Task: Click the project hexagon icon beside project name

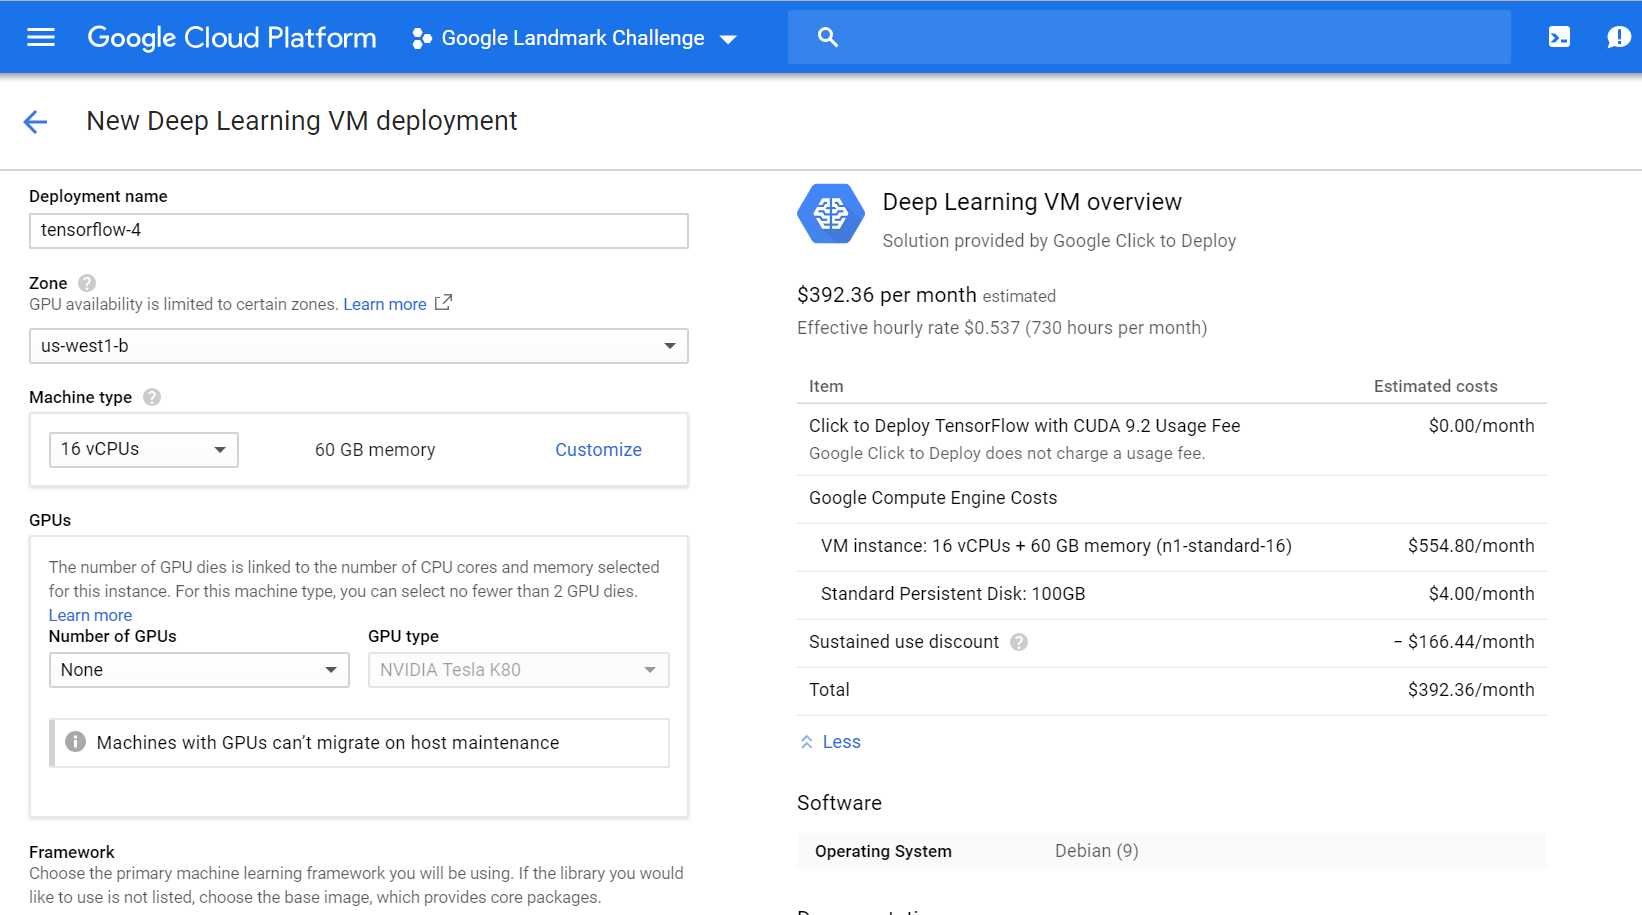Action: click(422, 38)
